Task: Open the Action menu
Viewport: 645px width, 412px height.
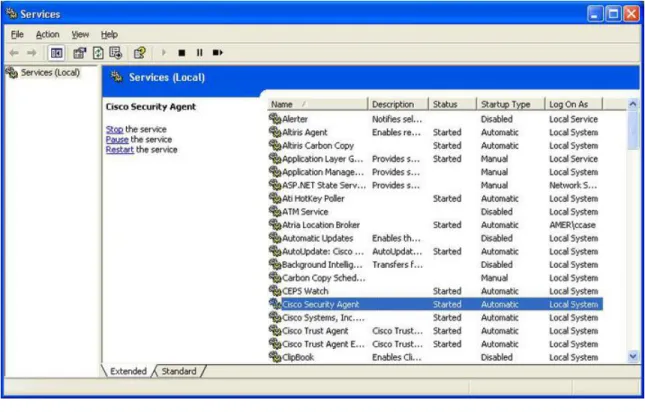Action: (x=47, y=35)
